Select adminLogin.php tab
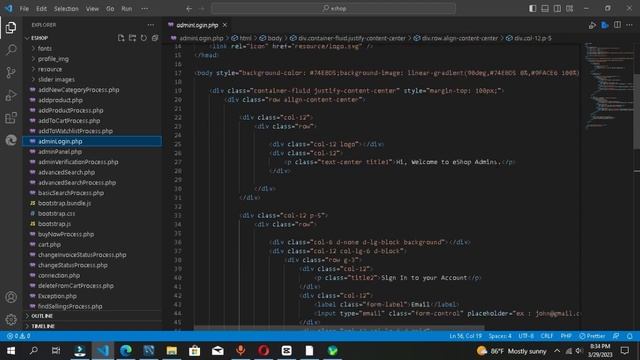Viewport: 640px width, 360px height. (x=197, y=25)
